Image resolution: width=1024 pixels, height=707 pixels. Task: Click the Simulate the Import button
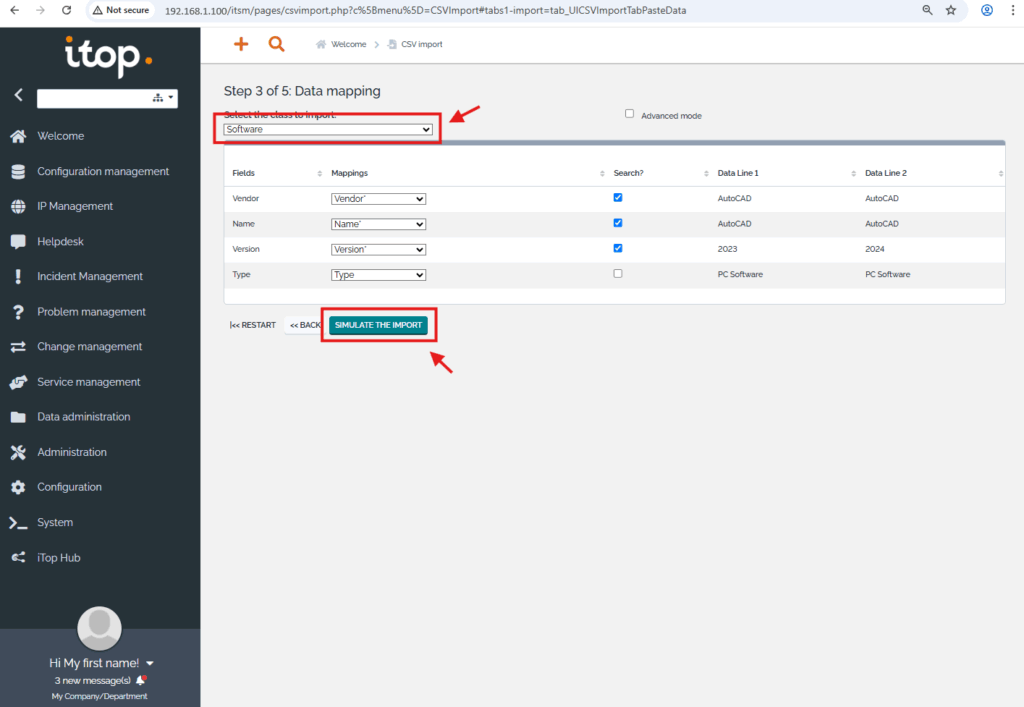pyautogui.click(x=378, y=325)
